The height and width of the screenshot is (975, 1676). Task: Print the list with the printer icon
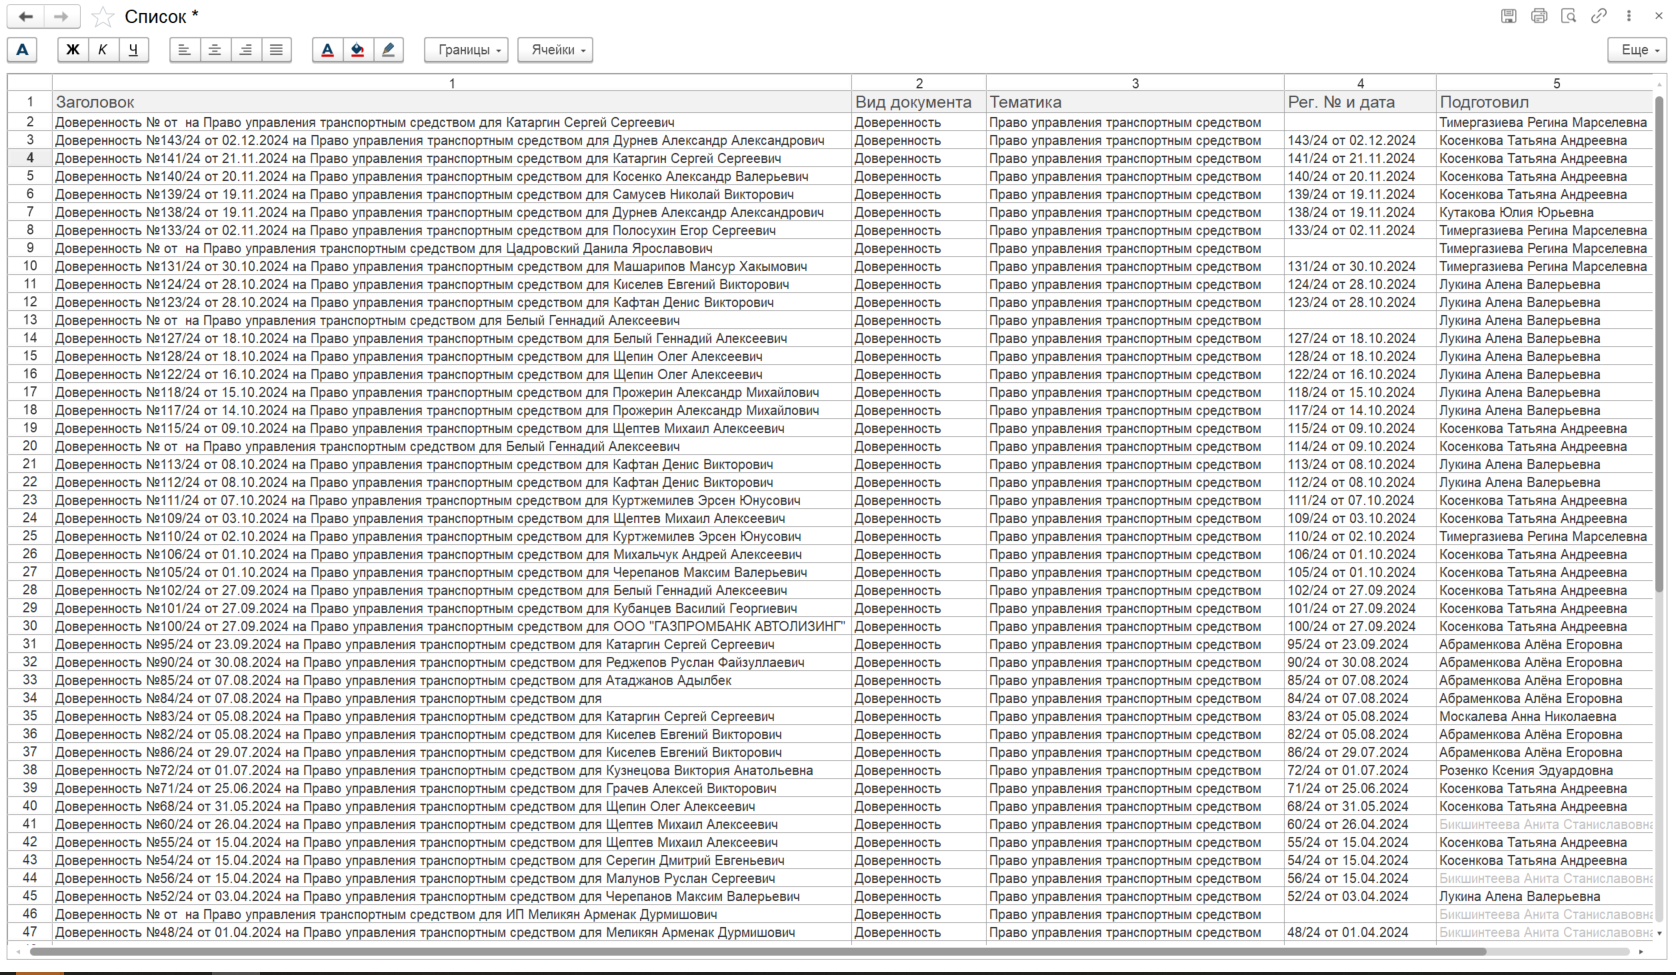[1539, 16]
